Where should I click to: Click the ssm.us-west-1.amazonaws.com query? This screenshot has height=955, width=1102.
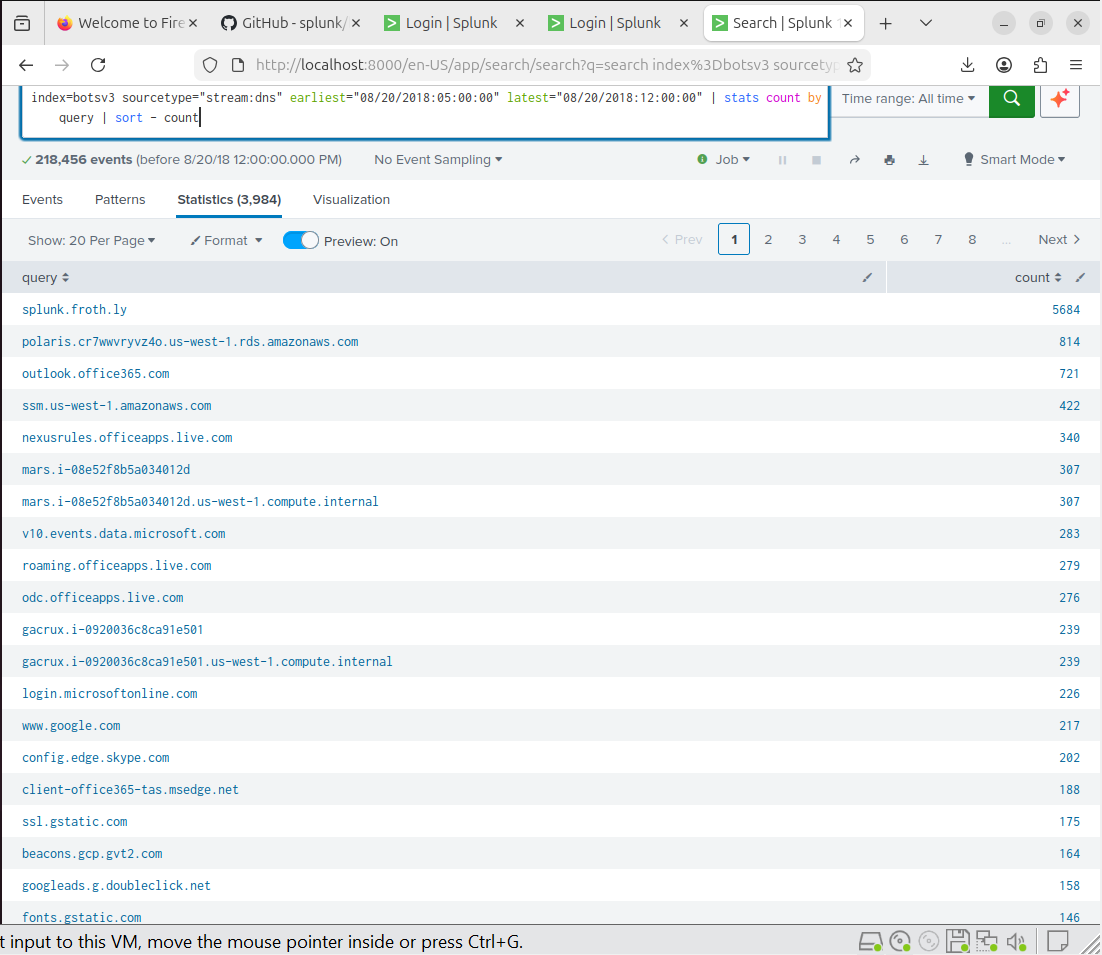point(117,406)
